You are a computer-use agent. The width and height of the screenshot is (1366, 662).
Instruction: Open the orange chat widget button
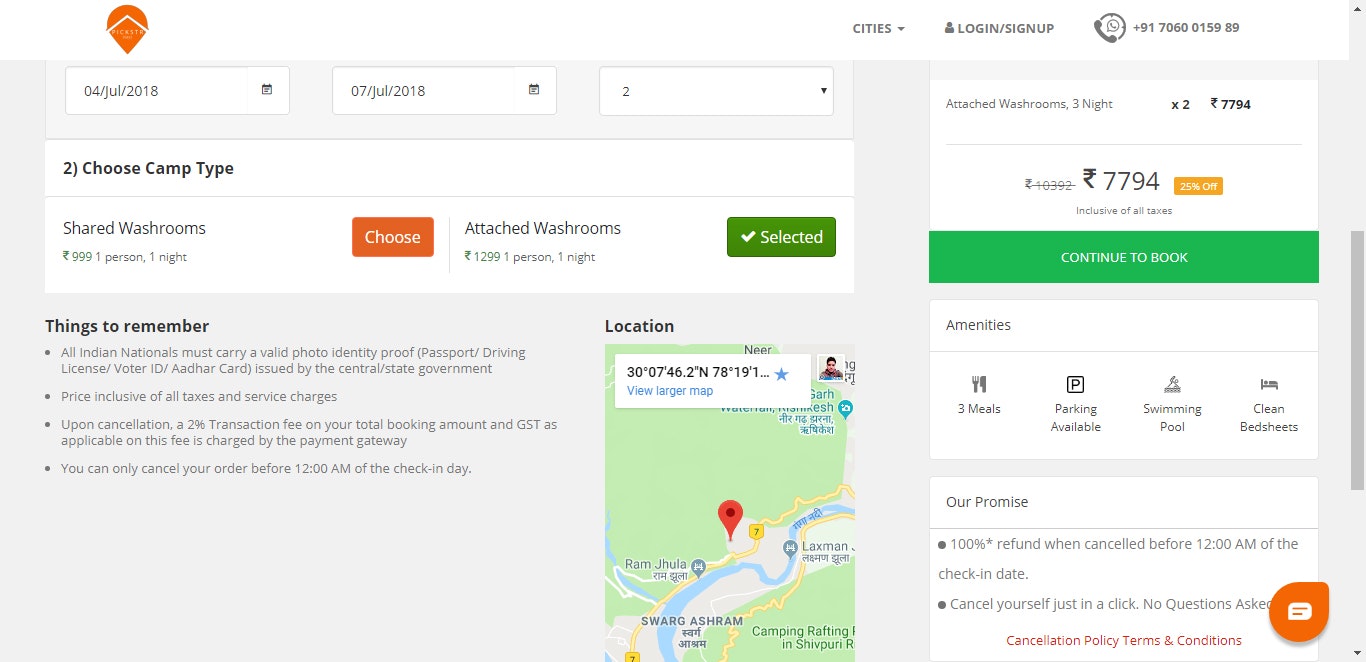point(1299,611)
